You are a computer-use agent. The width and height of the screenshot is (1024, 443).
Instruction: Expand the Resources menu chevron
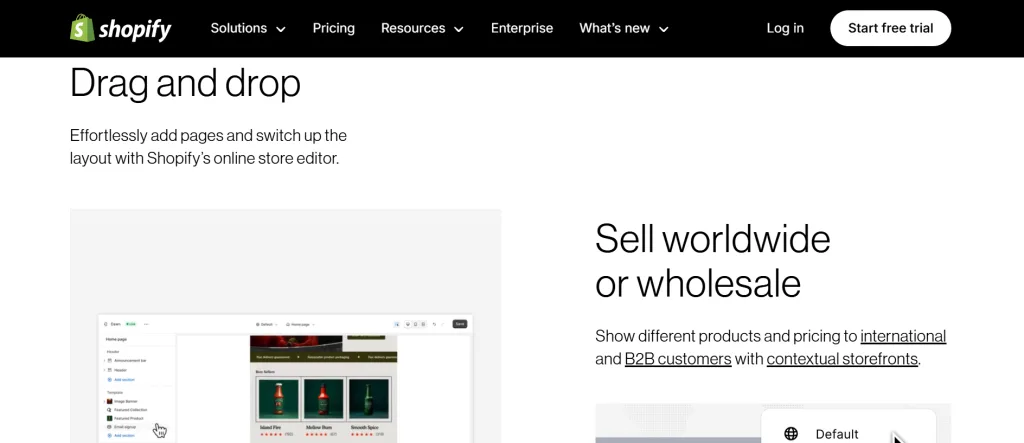[x=459, y=29]
